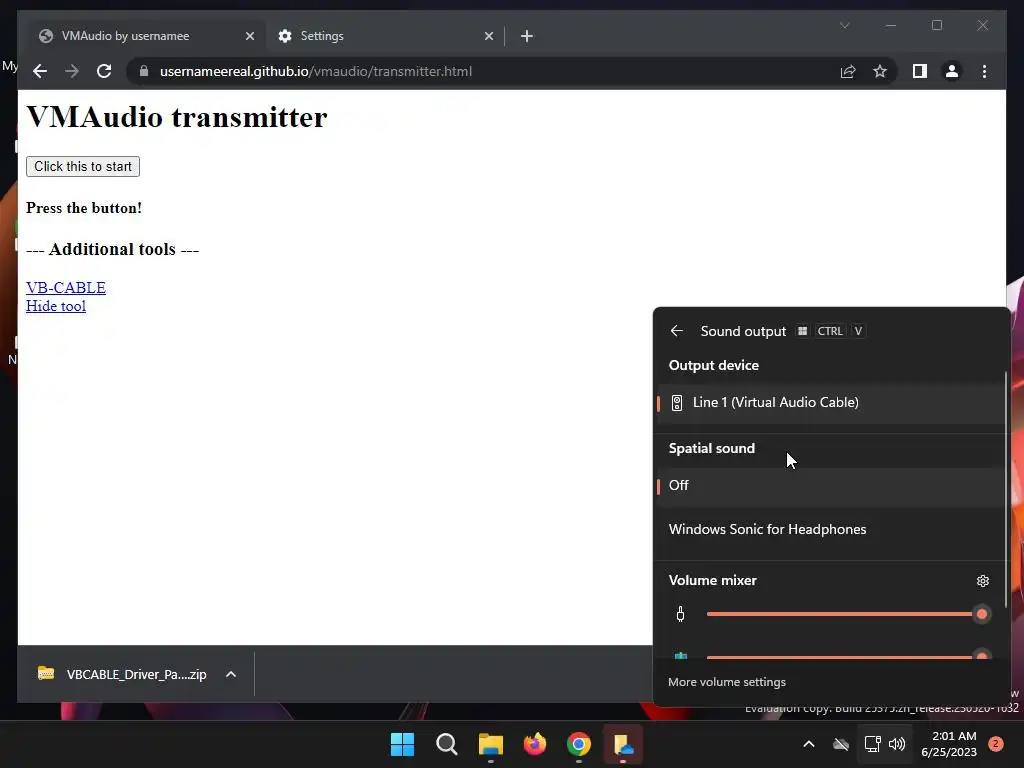Open Volume mixer settings gear
Screen dimensions: 1024x768
click(x=982, y=581)
